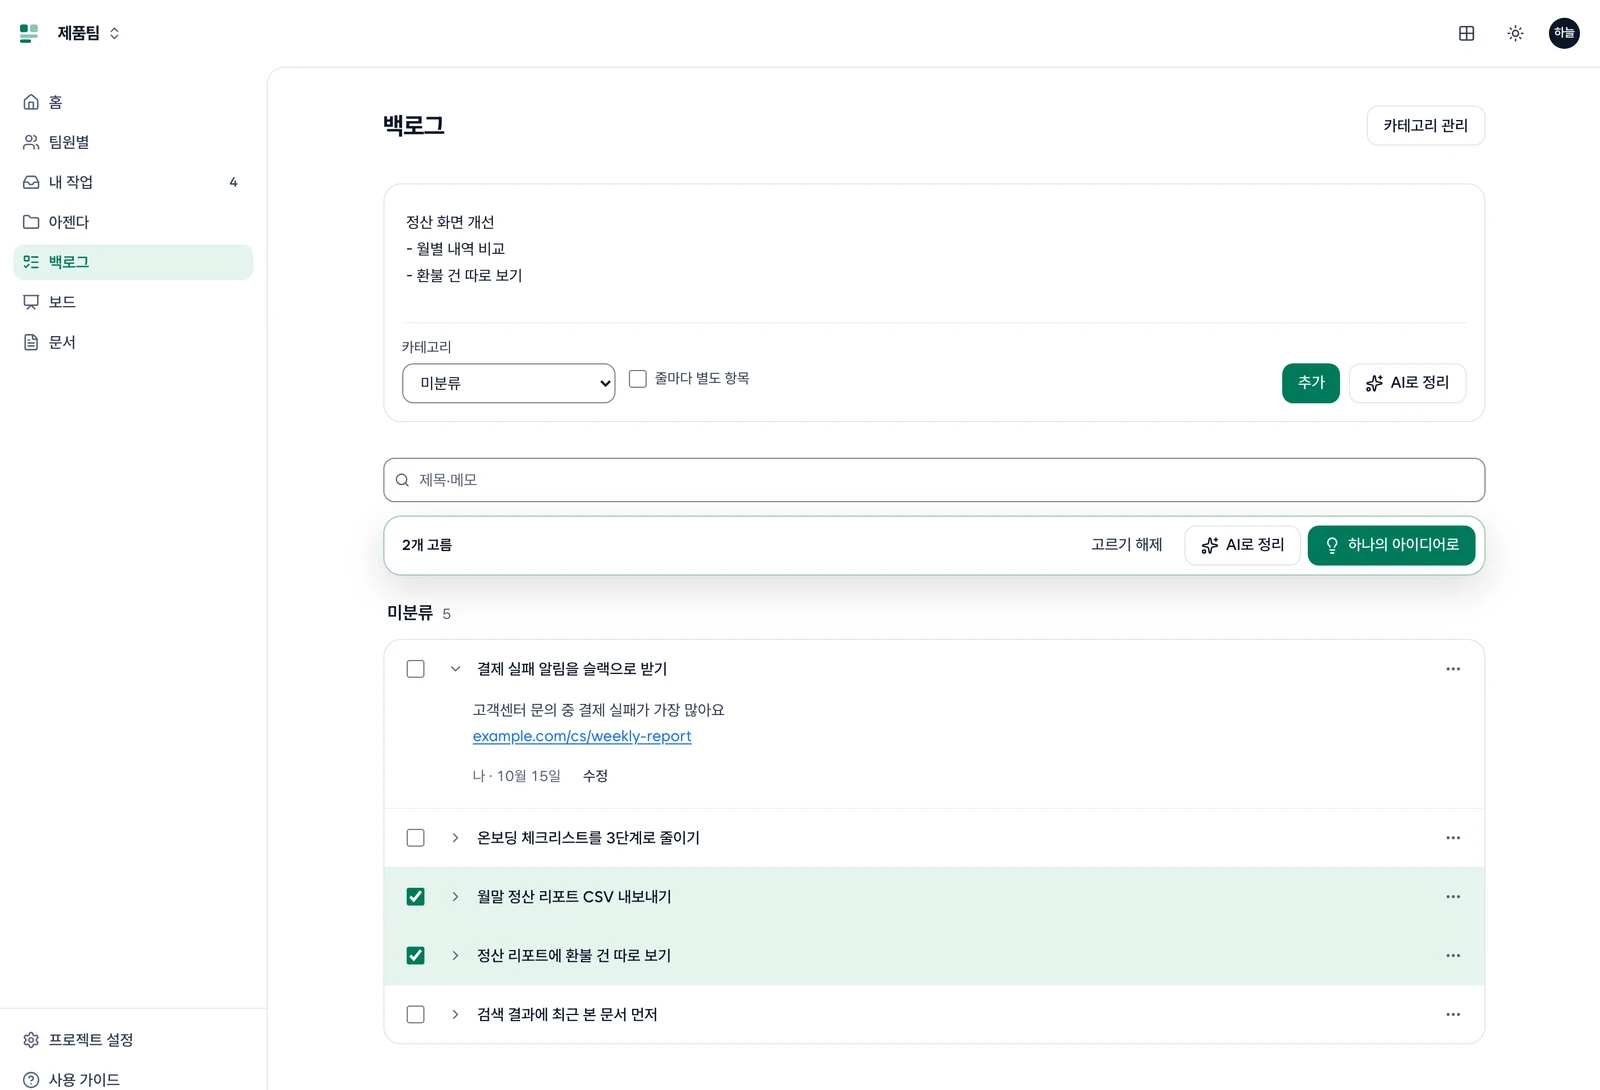
Task: Check the 결제 실패 알림을 슬랙으로 받기 item
Action: (x=416, y=669)
